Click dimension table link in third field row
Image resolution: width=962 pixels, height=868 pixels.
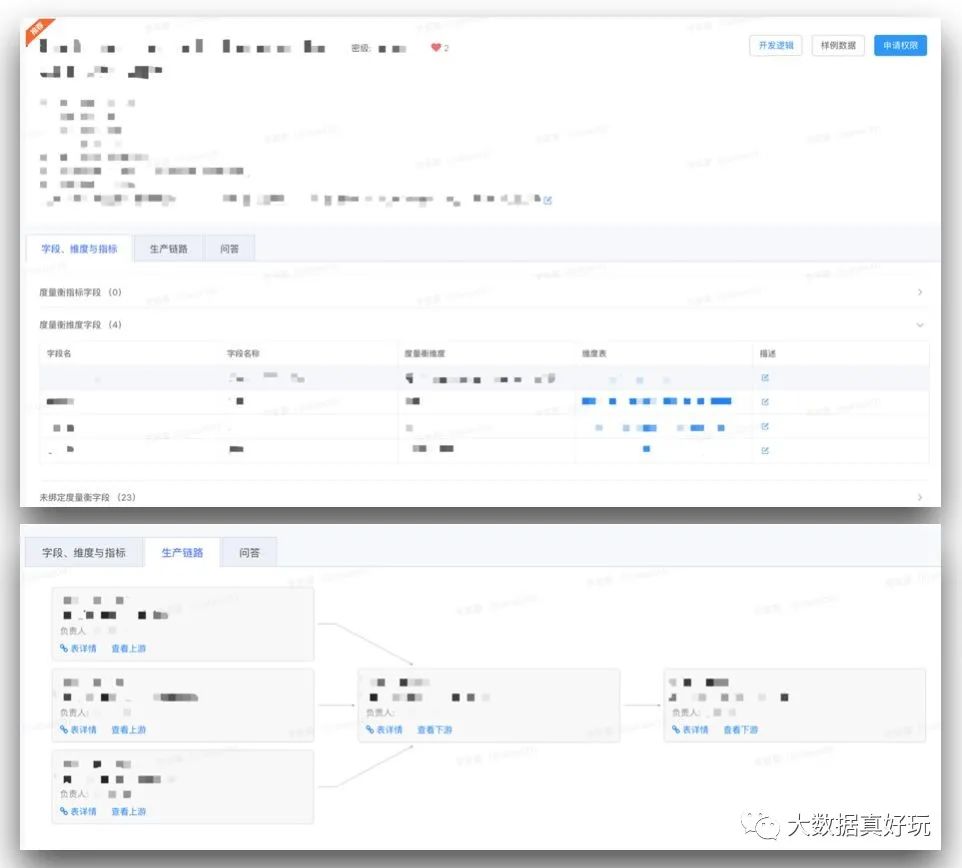(660, 428)
